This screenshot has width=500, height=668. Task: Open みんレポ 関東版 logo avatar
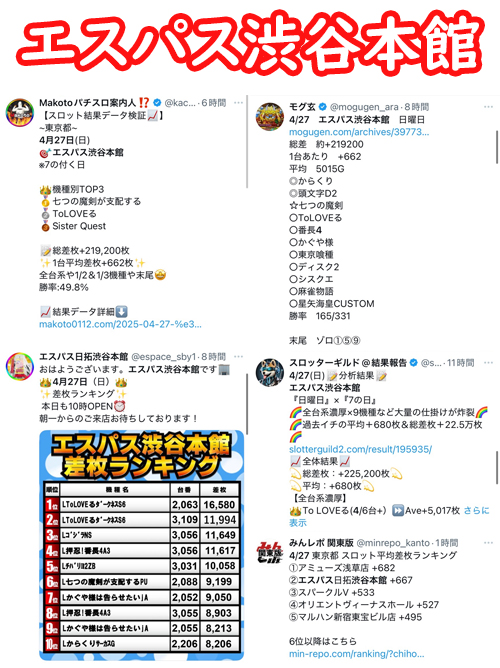[270, 553]
